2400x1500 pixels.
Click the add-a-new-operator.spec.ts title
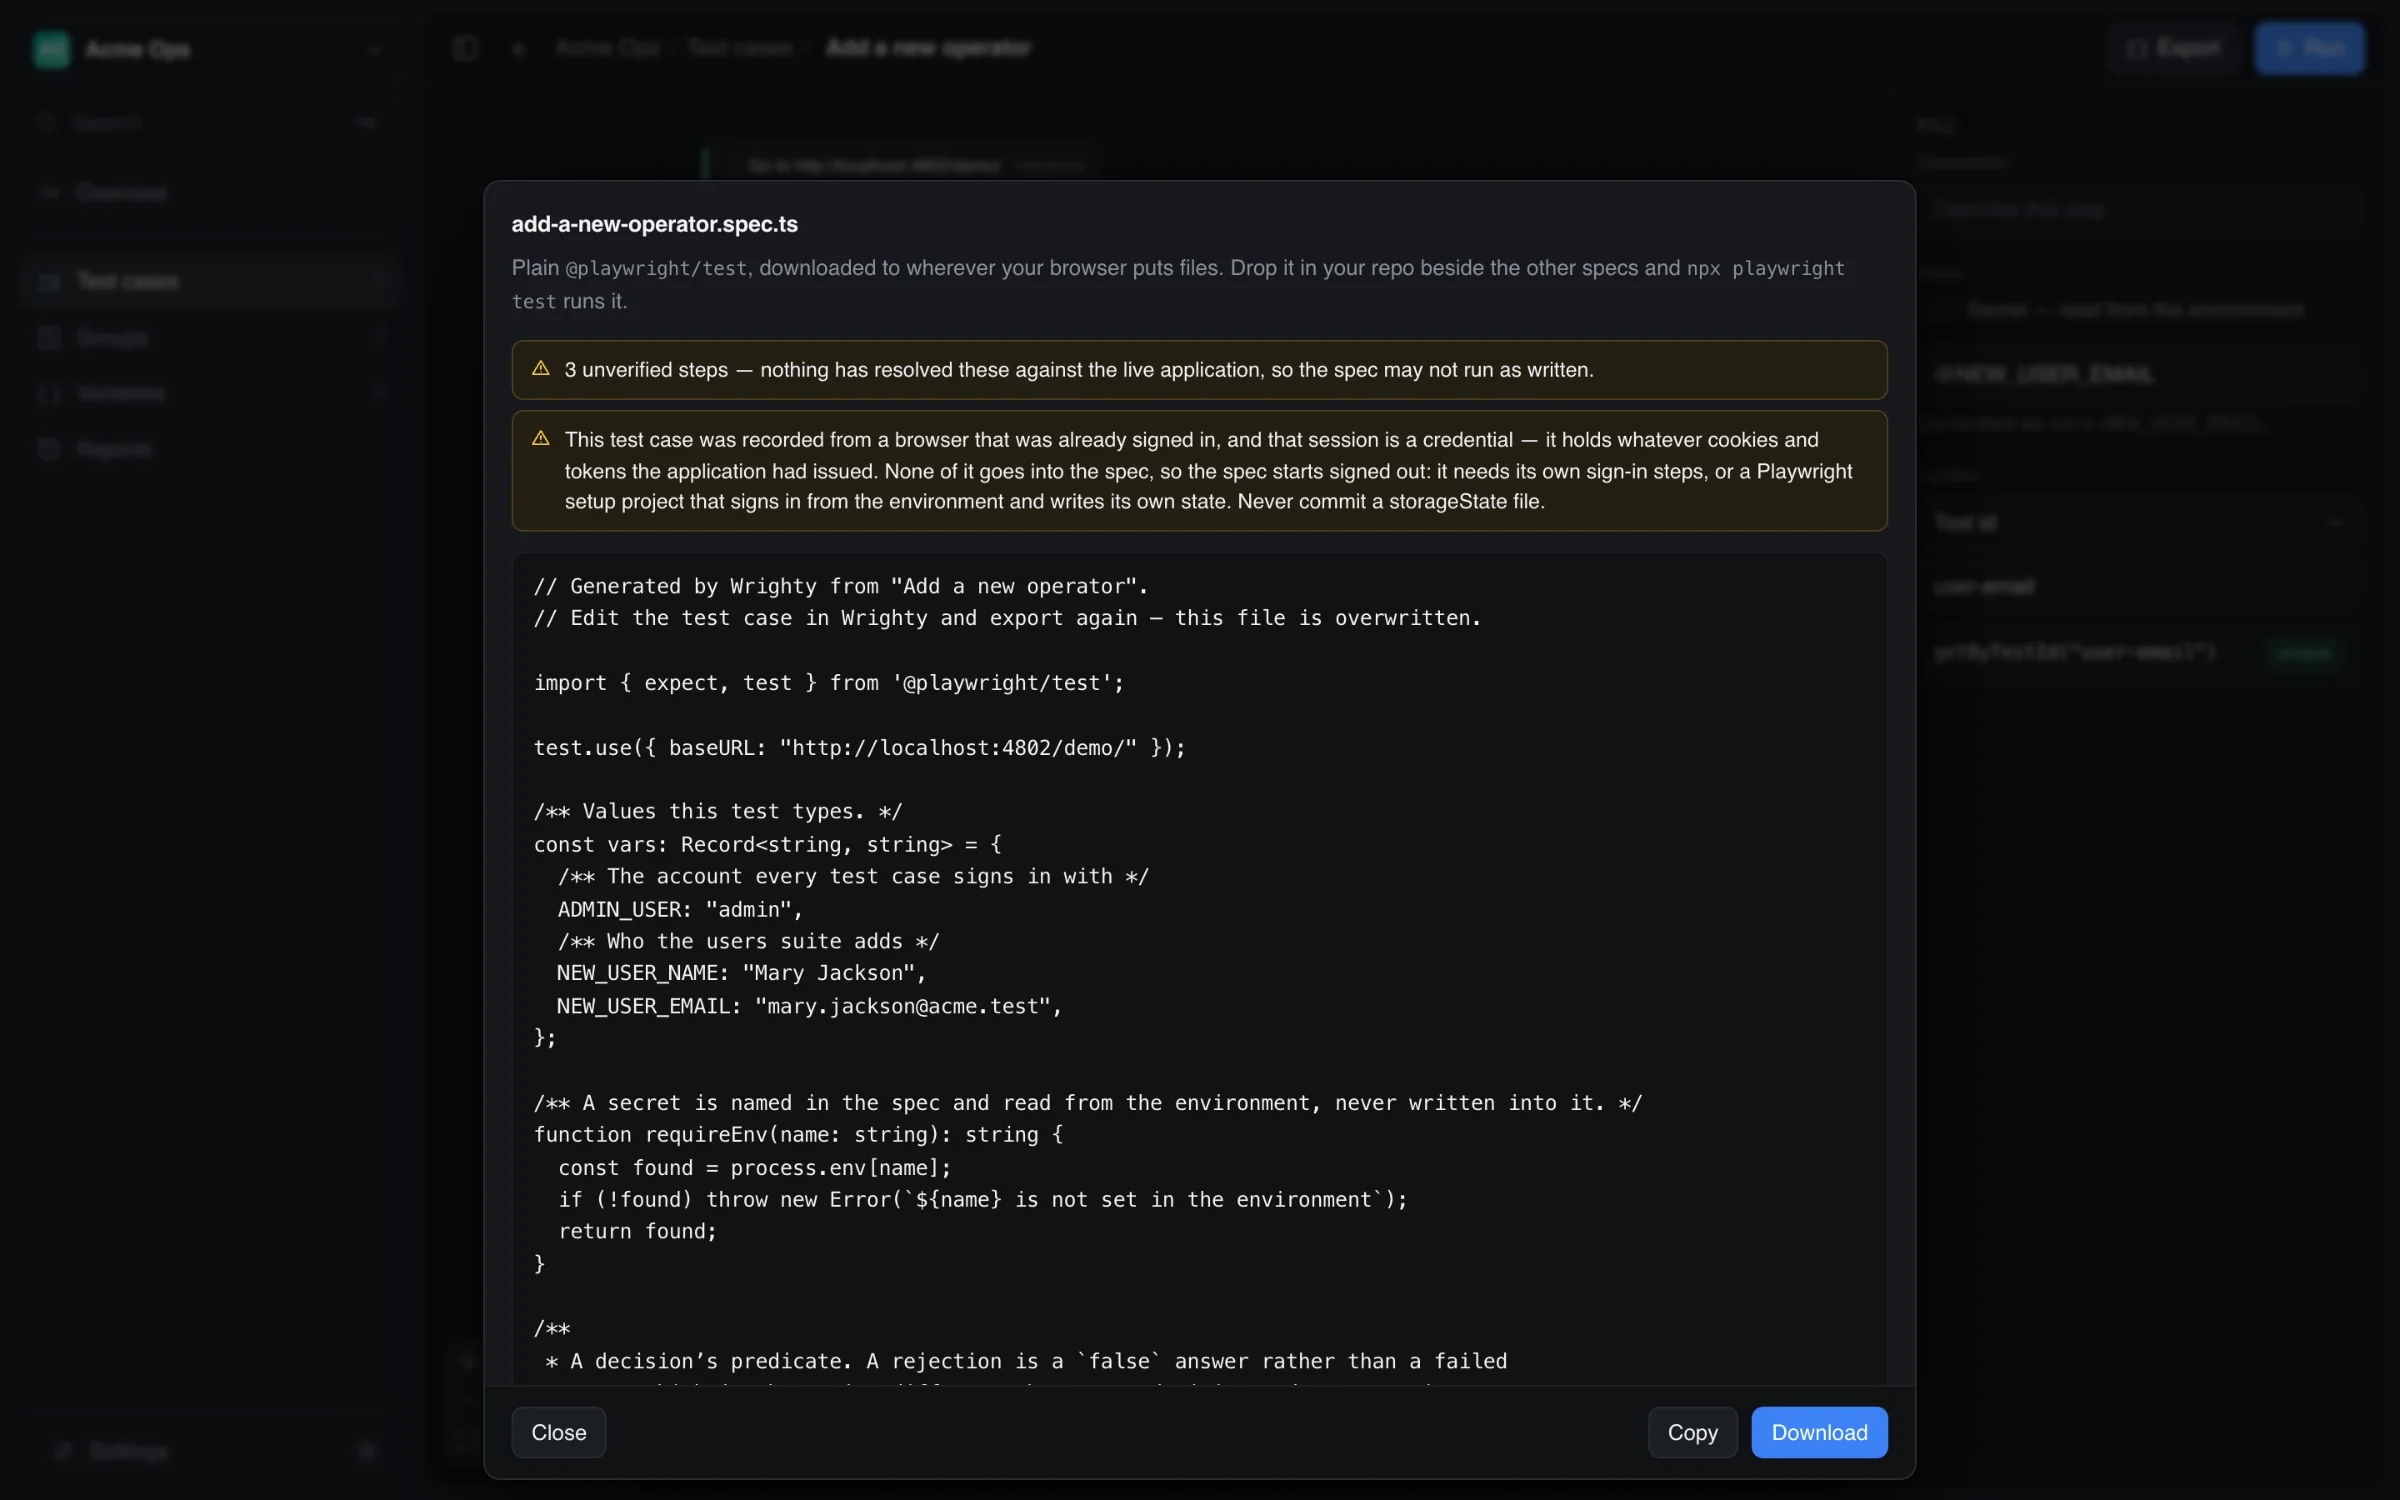coord(654,224)
